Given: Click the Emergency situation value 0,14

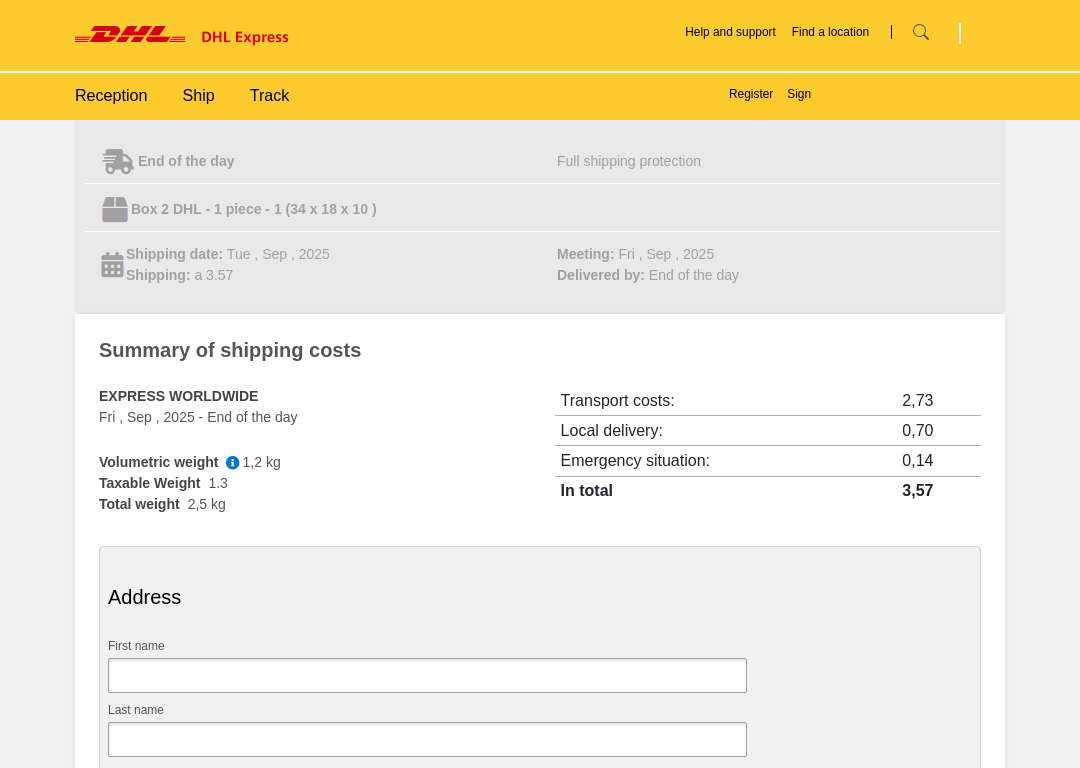Looking at the screenshot, I should 917,461.
